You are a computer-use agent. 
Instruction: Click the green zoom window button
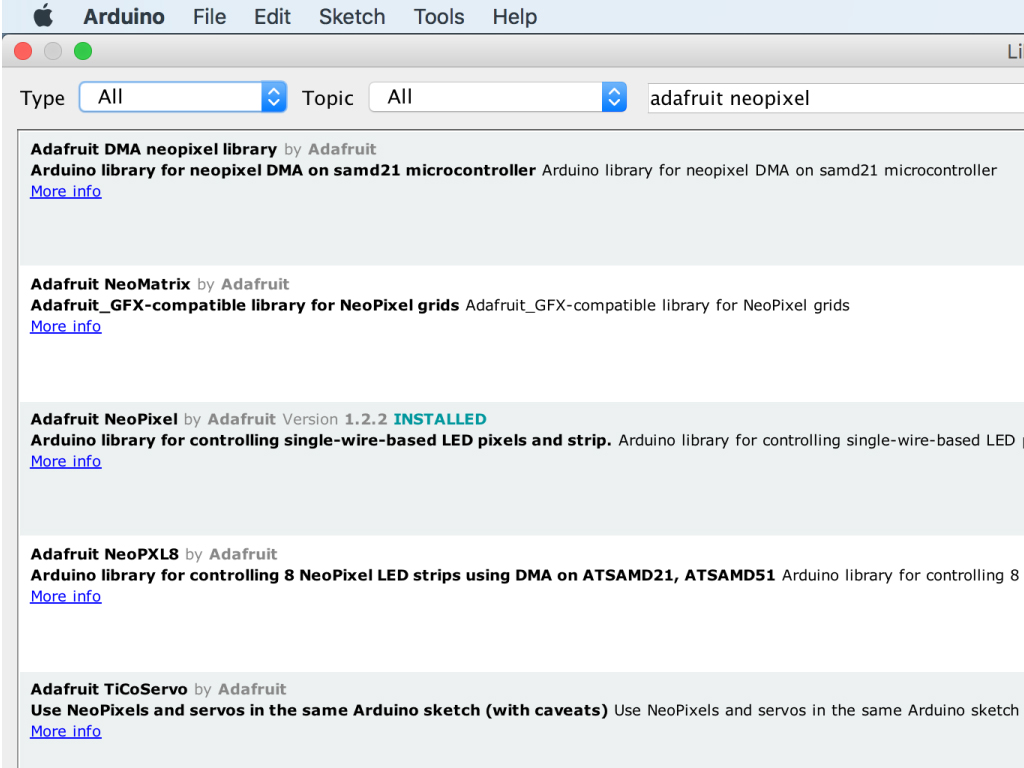[83, 51]
